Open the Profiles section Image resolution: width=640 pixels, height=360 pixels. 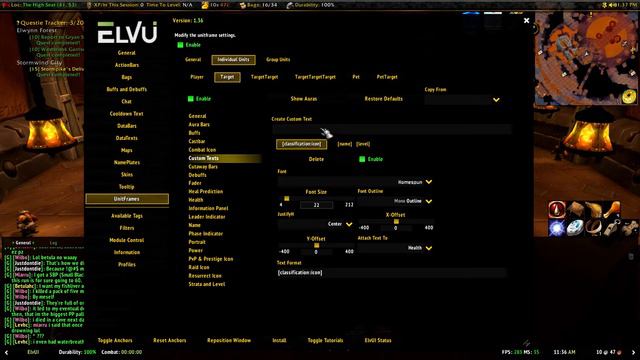tap(127, 264)
